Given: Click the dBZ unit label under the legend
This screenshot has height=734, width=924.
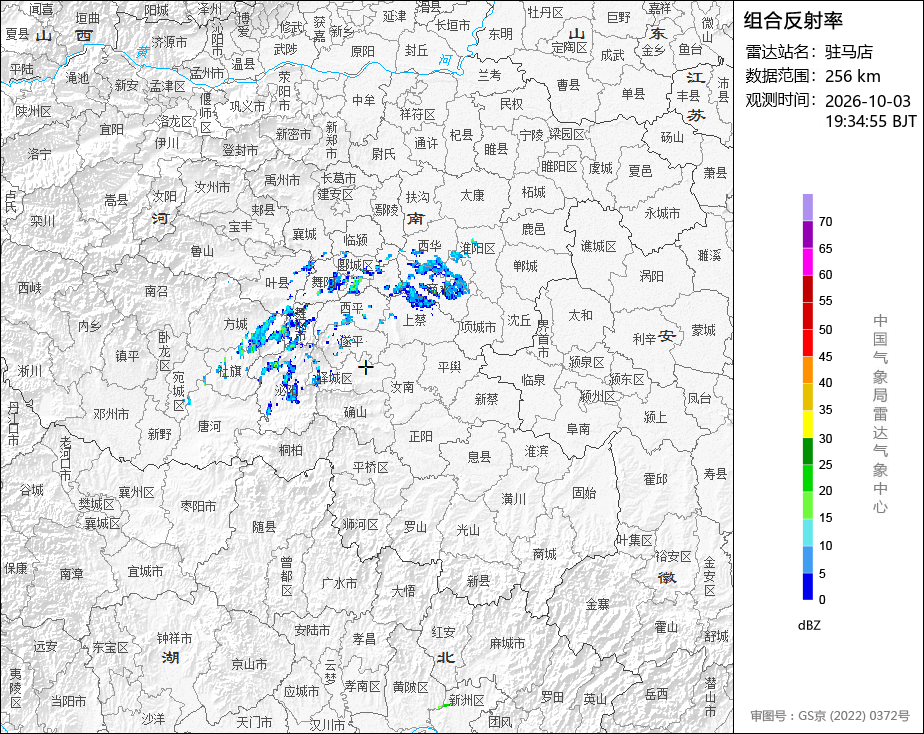Looking at the screenshot, I should [x=809, y=625].
